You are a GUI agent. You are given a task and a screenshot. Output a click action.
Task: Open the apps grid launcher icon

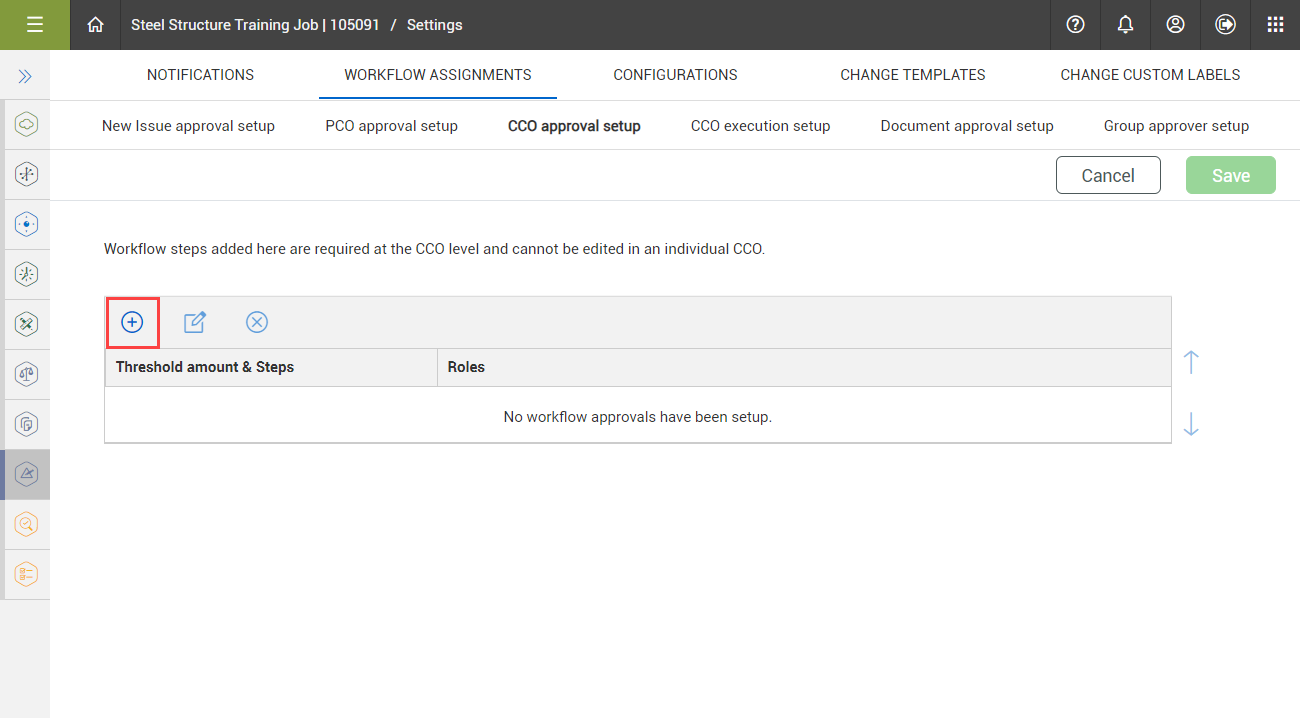pos(1275,24)
